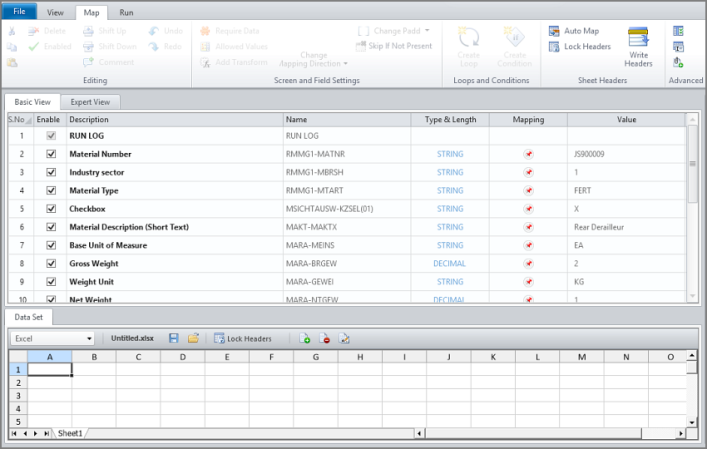Open the Excel data source dropdown
The width and height of the screenshot is (707, 449).
[x=89, y=339]
